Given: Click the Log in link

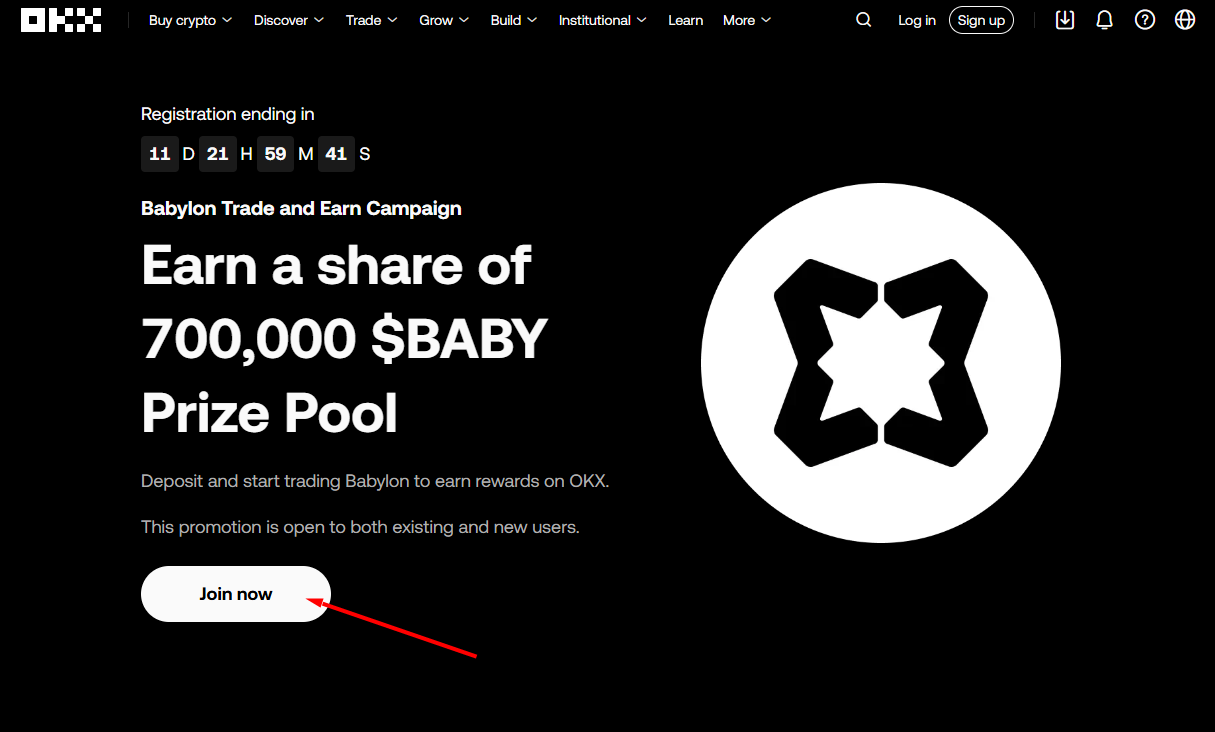Looking at the screenshot, I should click(917, 20).
